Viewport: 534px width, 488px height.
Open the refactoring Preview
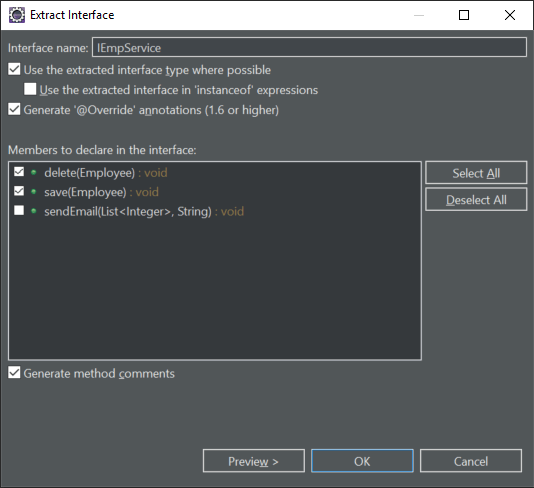tap(254, 461)
